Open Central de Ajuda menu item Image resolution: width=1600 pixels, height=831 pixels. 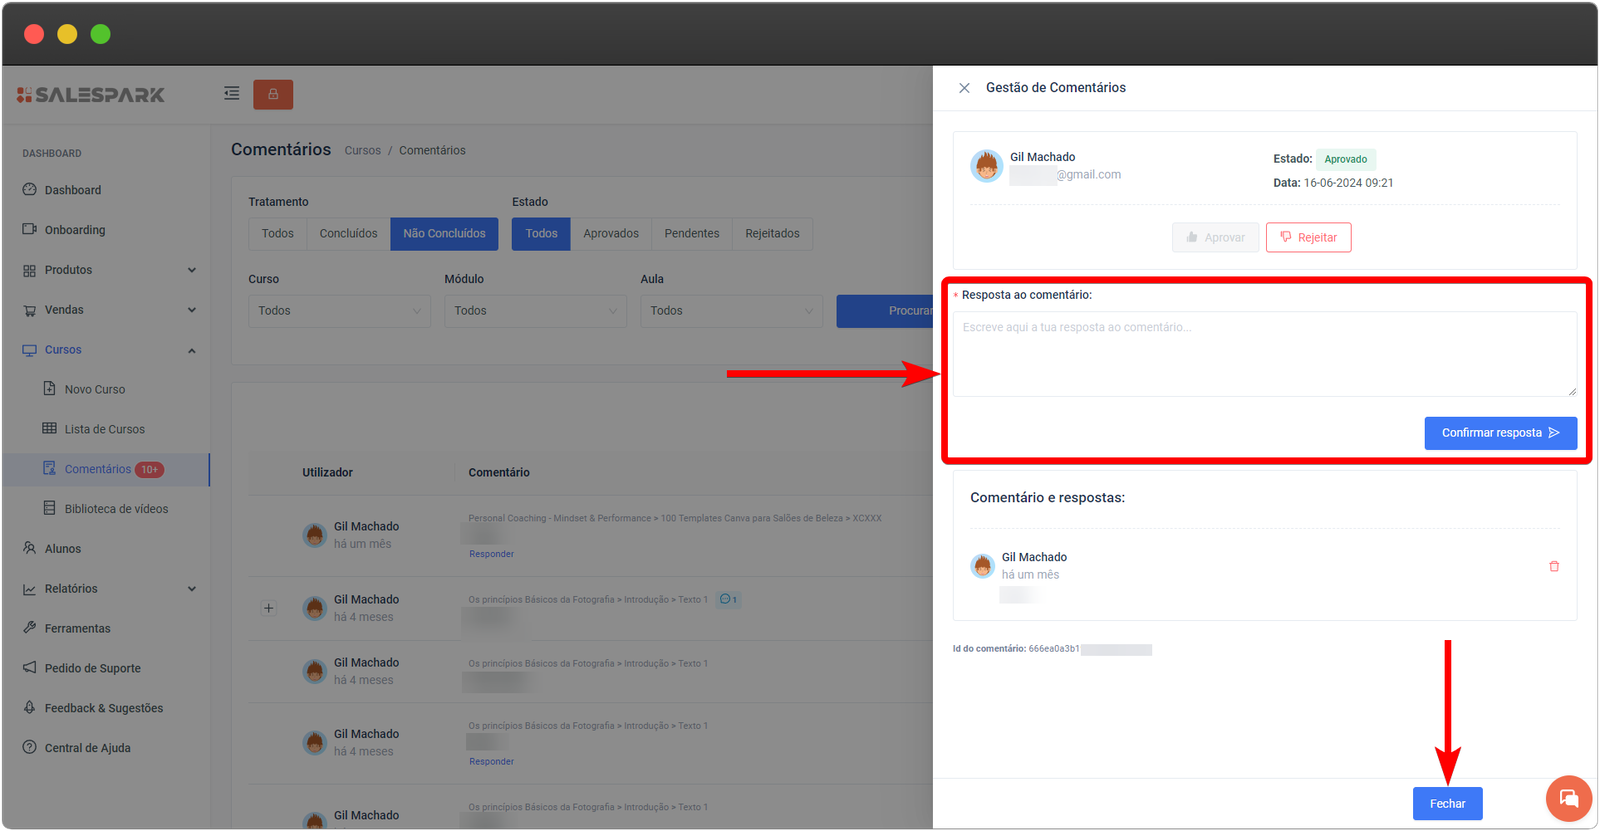click(87, 748)
